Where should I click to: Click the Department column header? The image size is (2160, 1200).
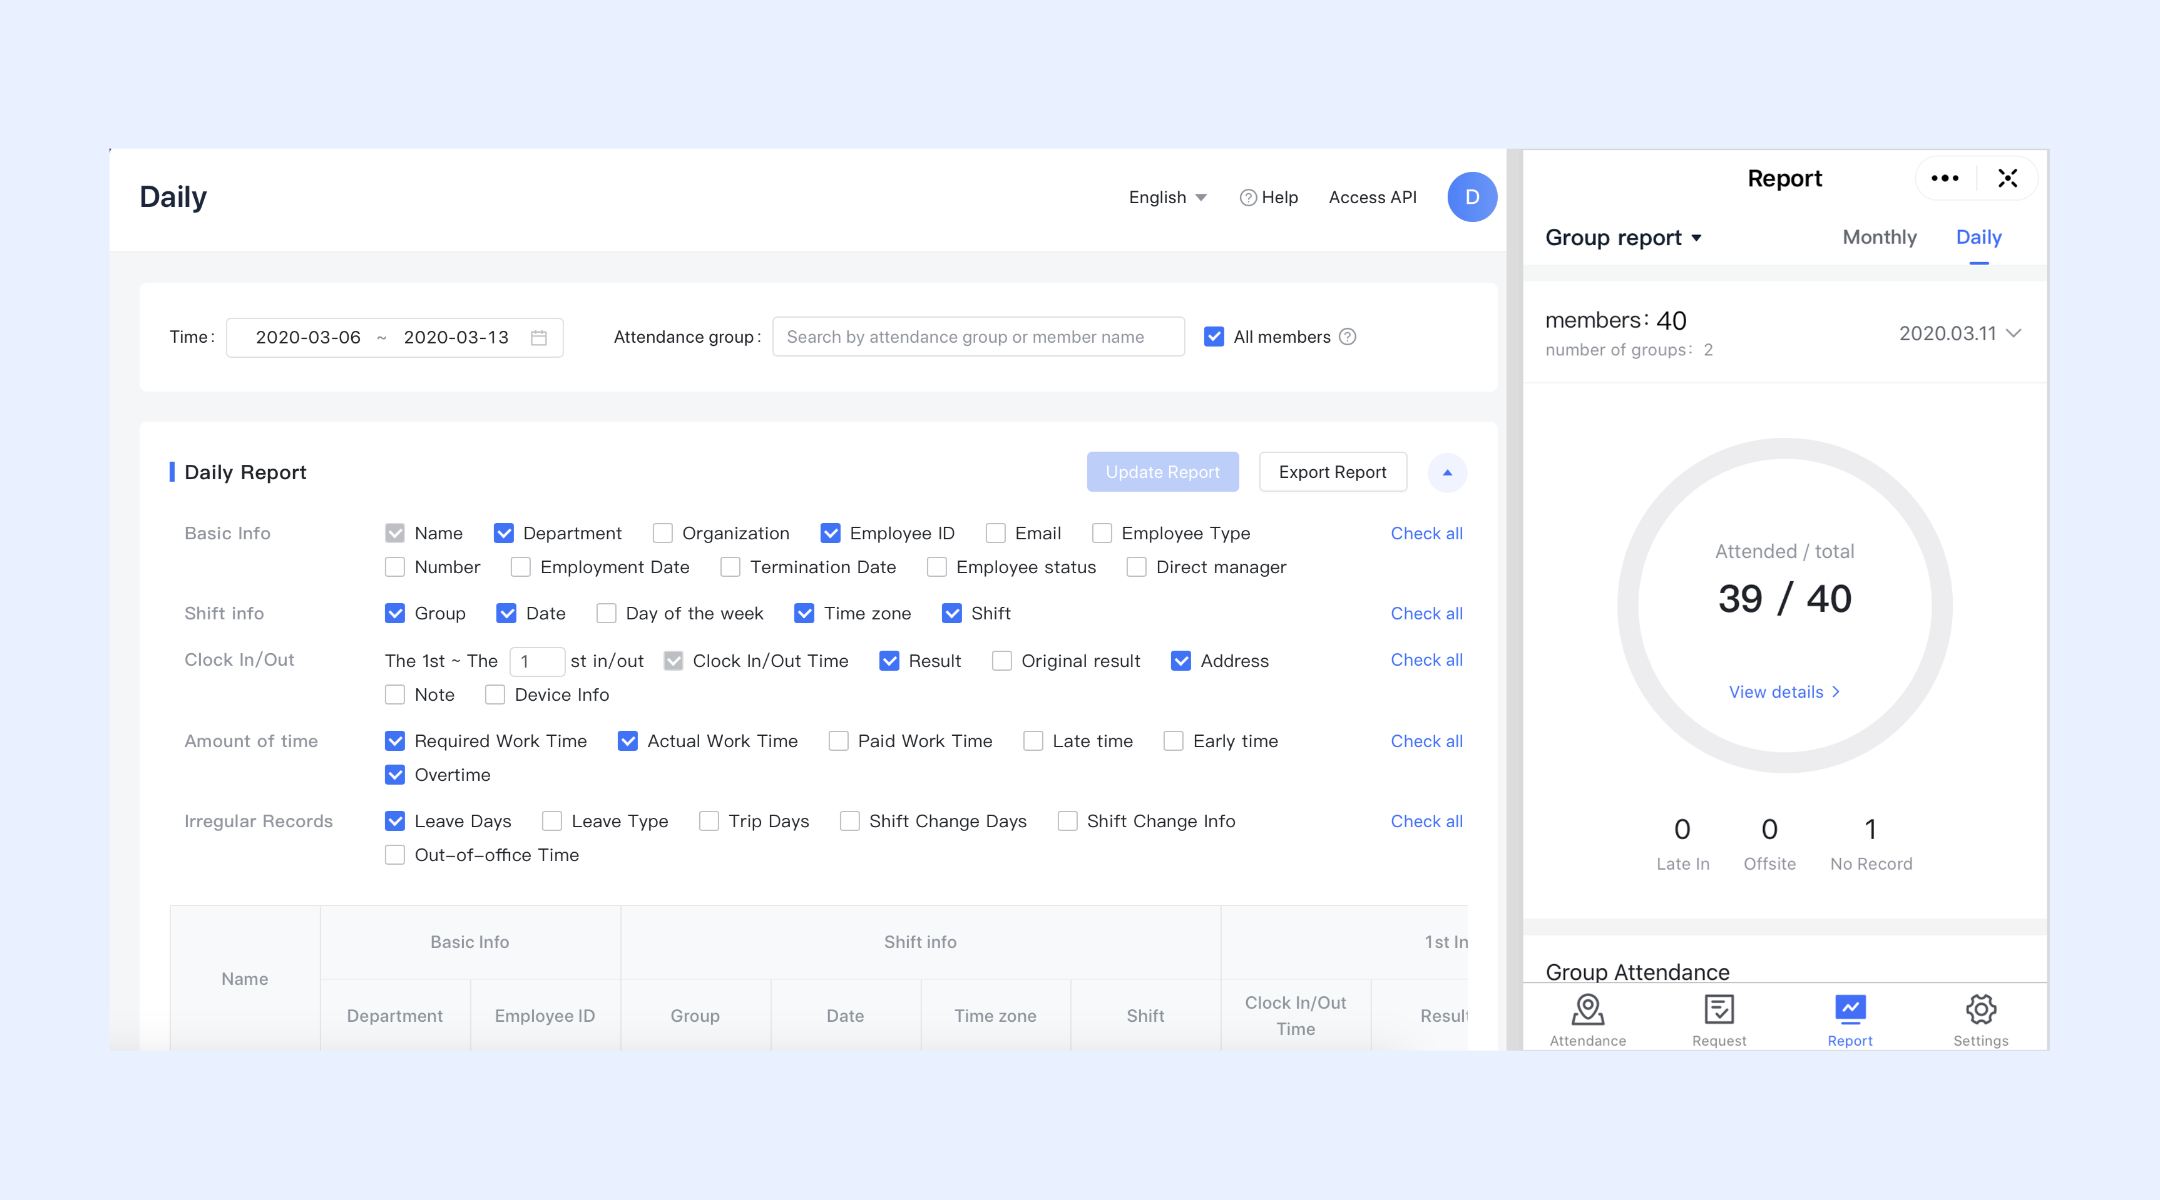coord(395,1016)
